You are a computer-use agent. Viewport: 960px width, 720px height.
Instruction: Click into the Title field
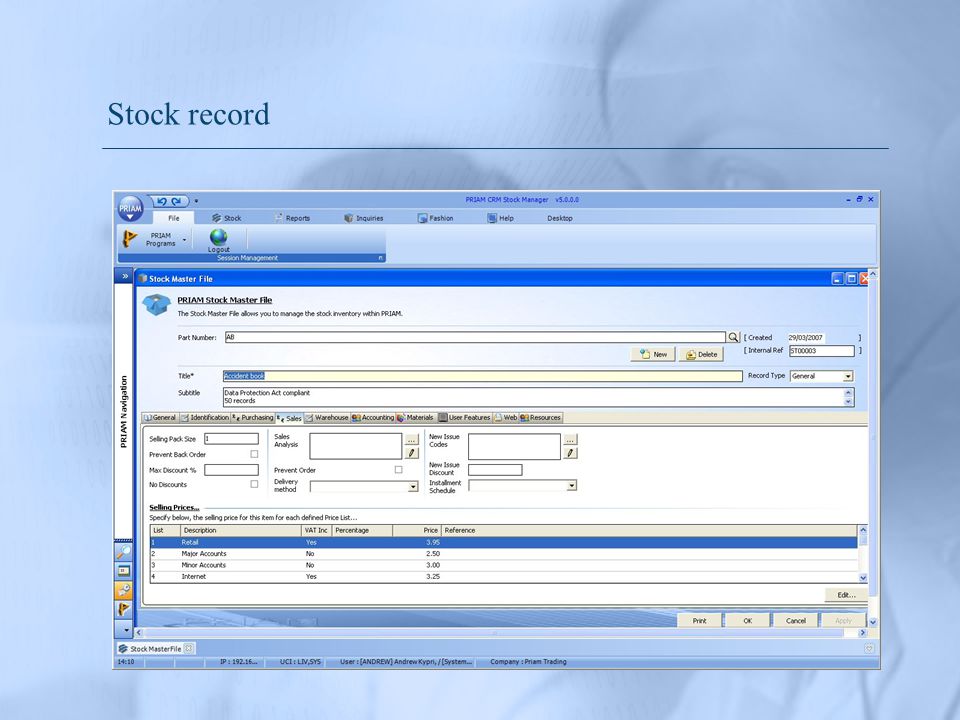click(482, 376)
